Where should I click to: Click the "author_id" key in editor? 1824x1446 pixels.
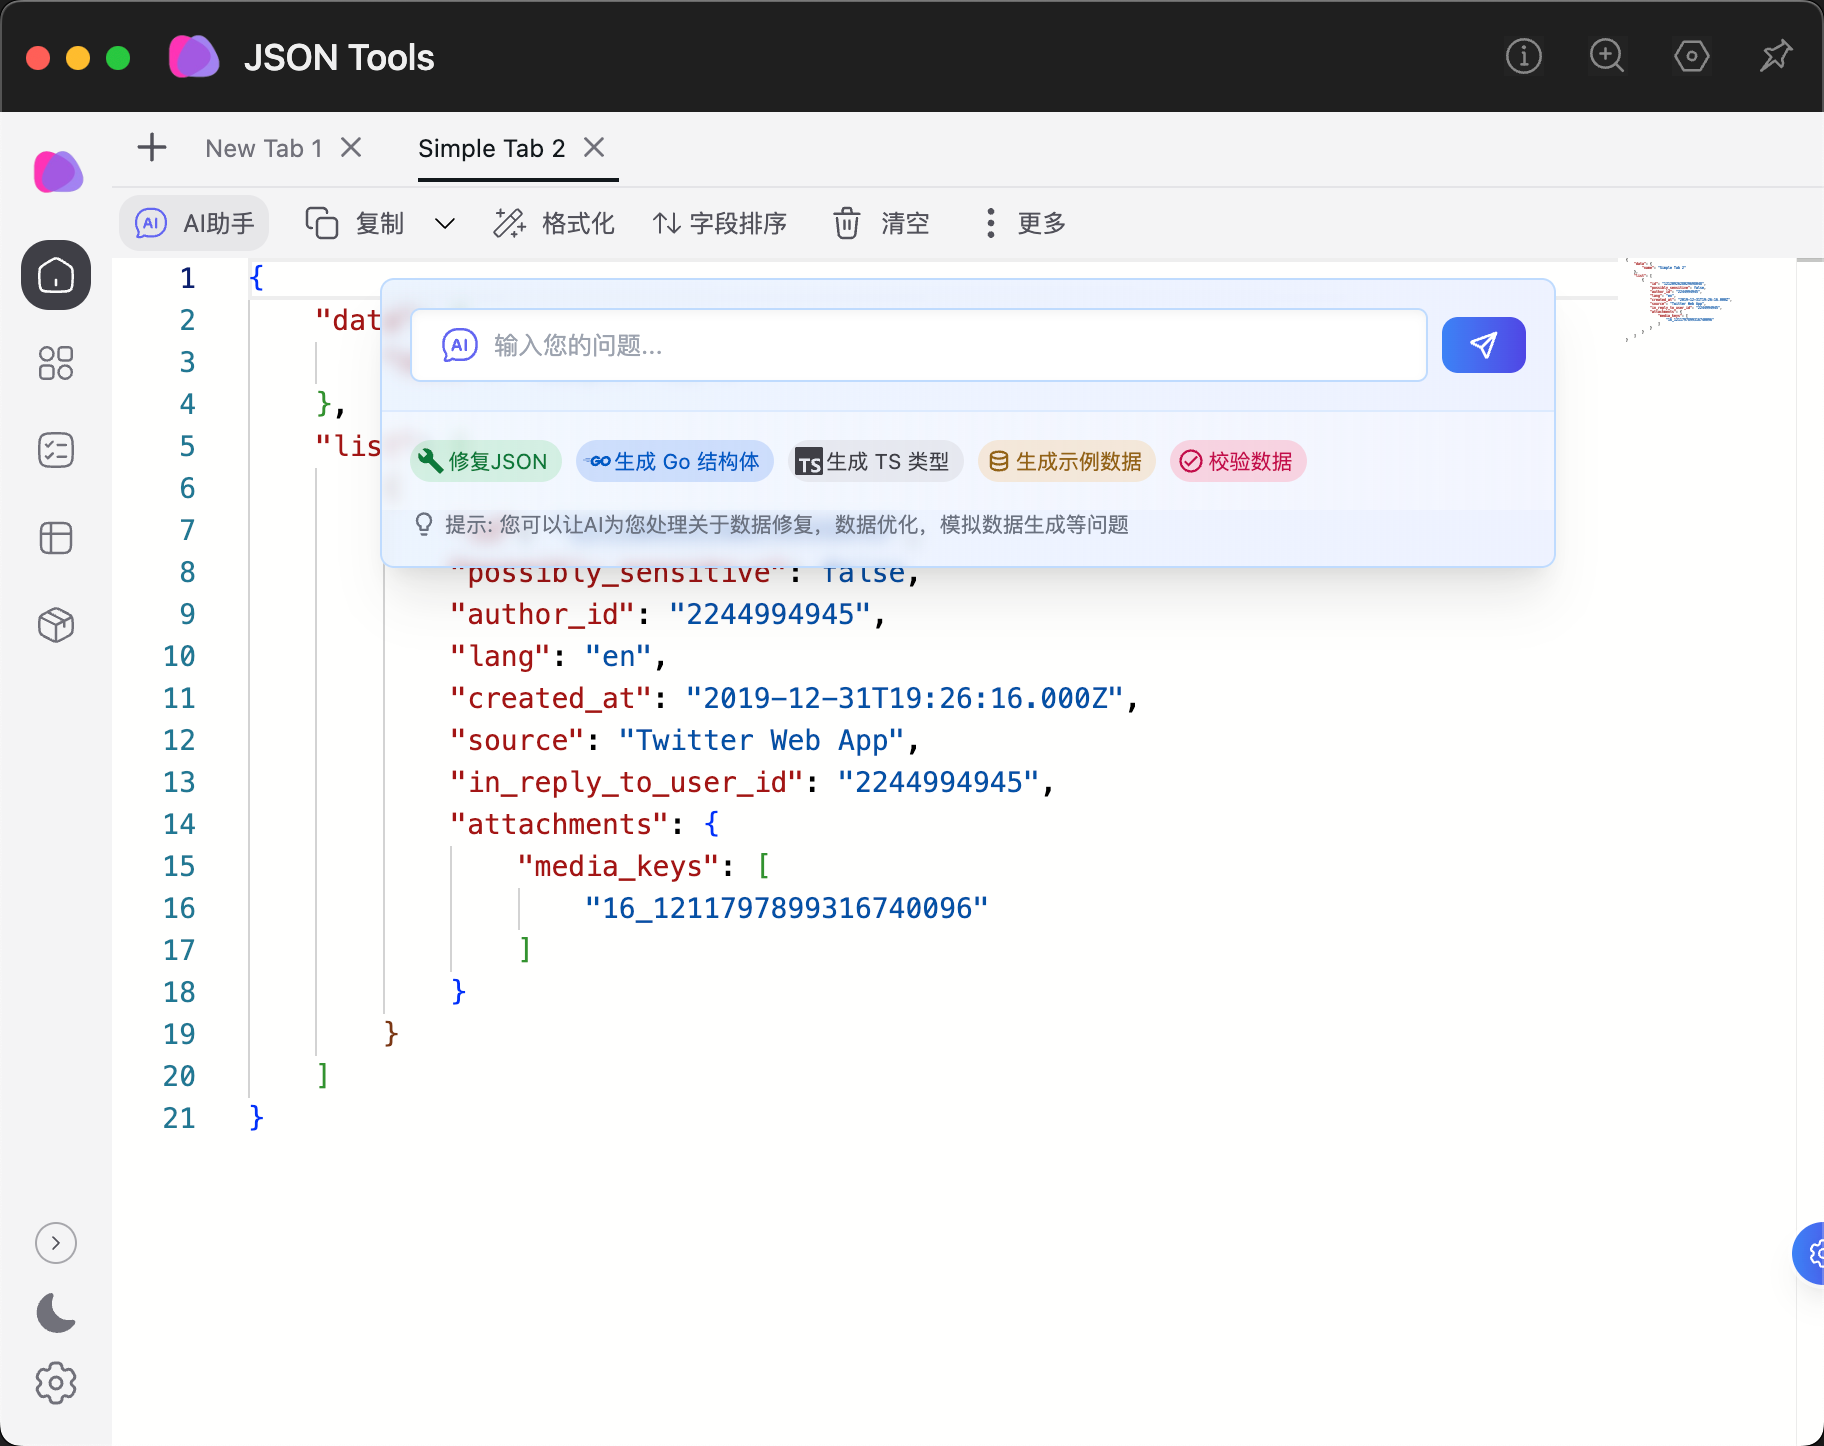tap(542, 614)
